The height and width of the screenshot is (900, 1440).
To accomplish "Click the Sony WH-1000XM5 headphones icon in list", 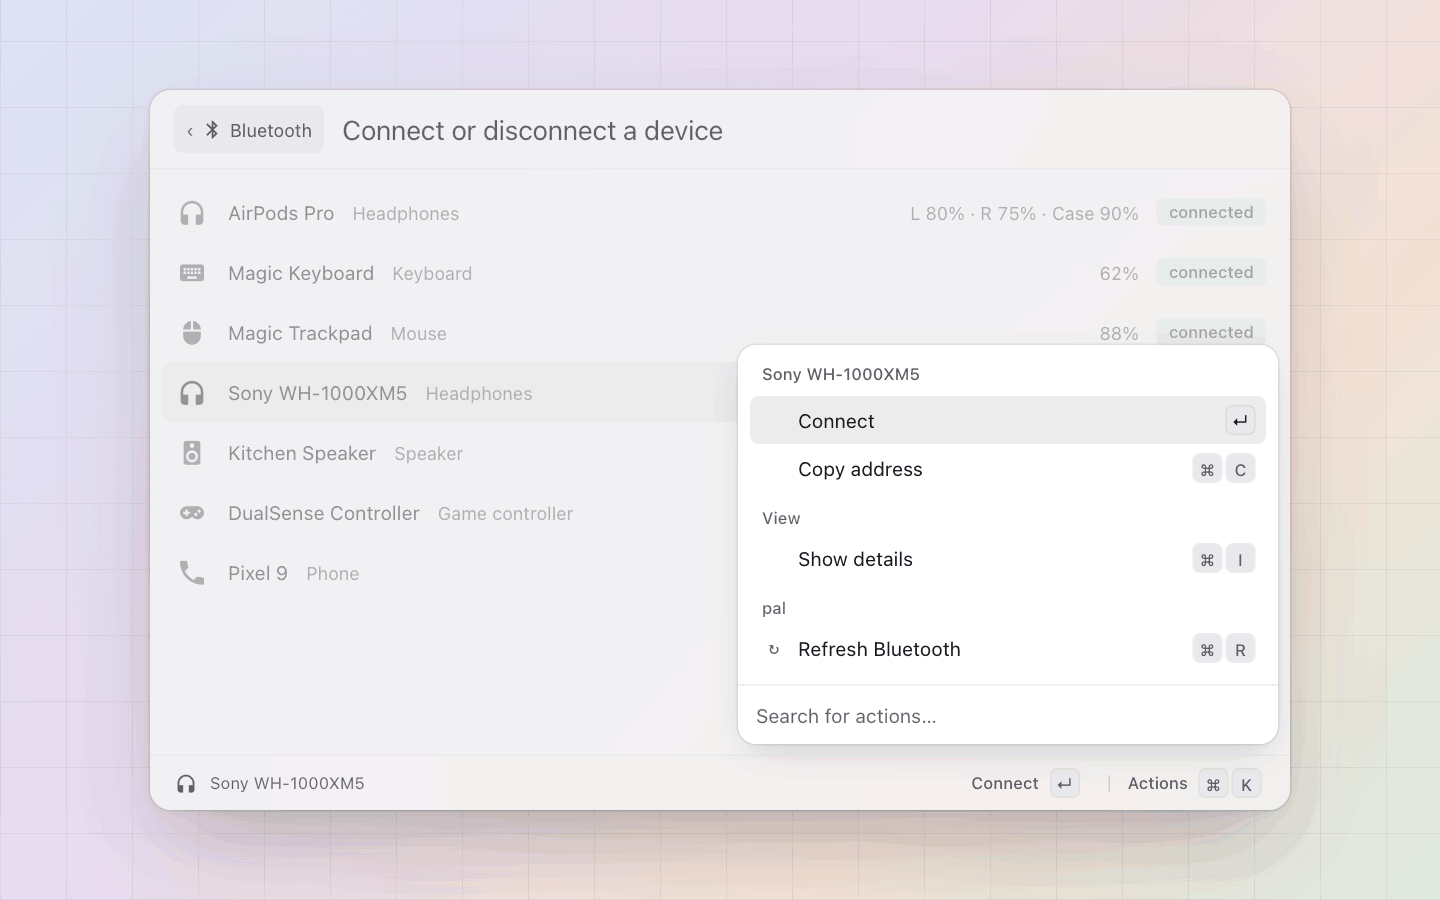I will 192,393.
